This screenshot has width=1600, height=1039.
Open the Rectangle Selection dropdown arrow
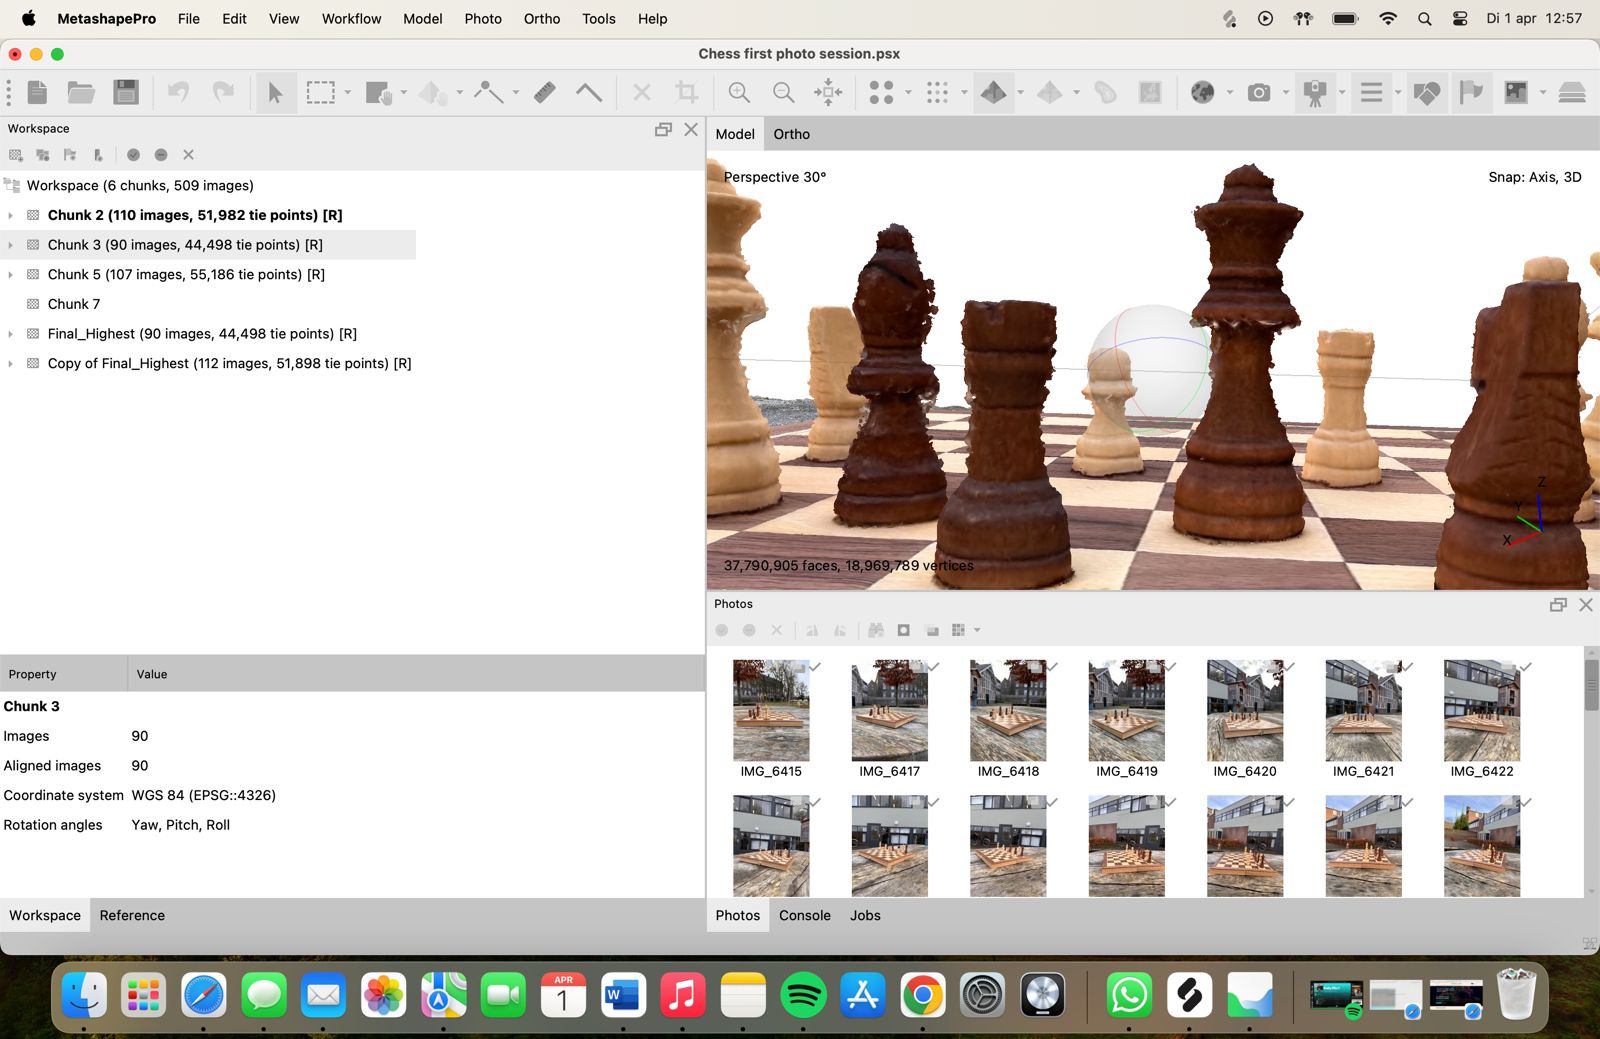pyautogui.click(x=348, y=93)
